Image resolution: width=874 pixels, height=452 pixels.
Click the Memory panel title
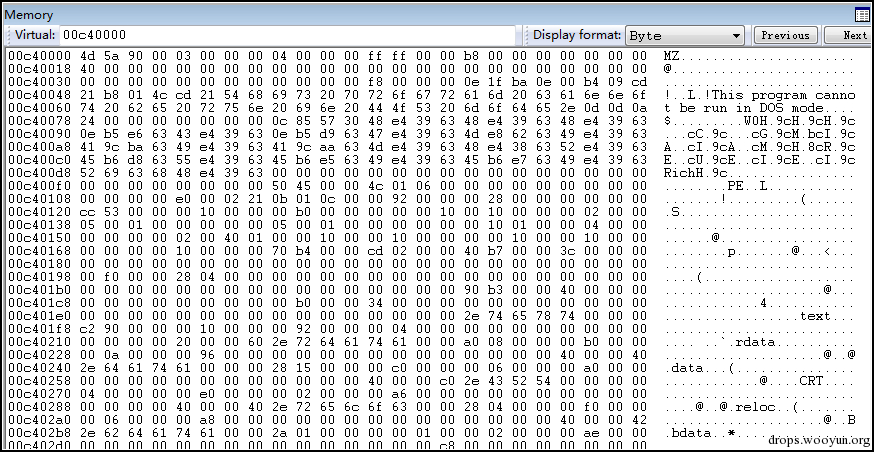(28, 15)
